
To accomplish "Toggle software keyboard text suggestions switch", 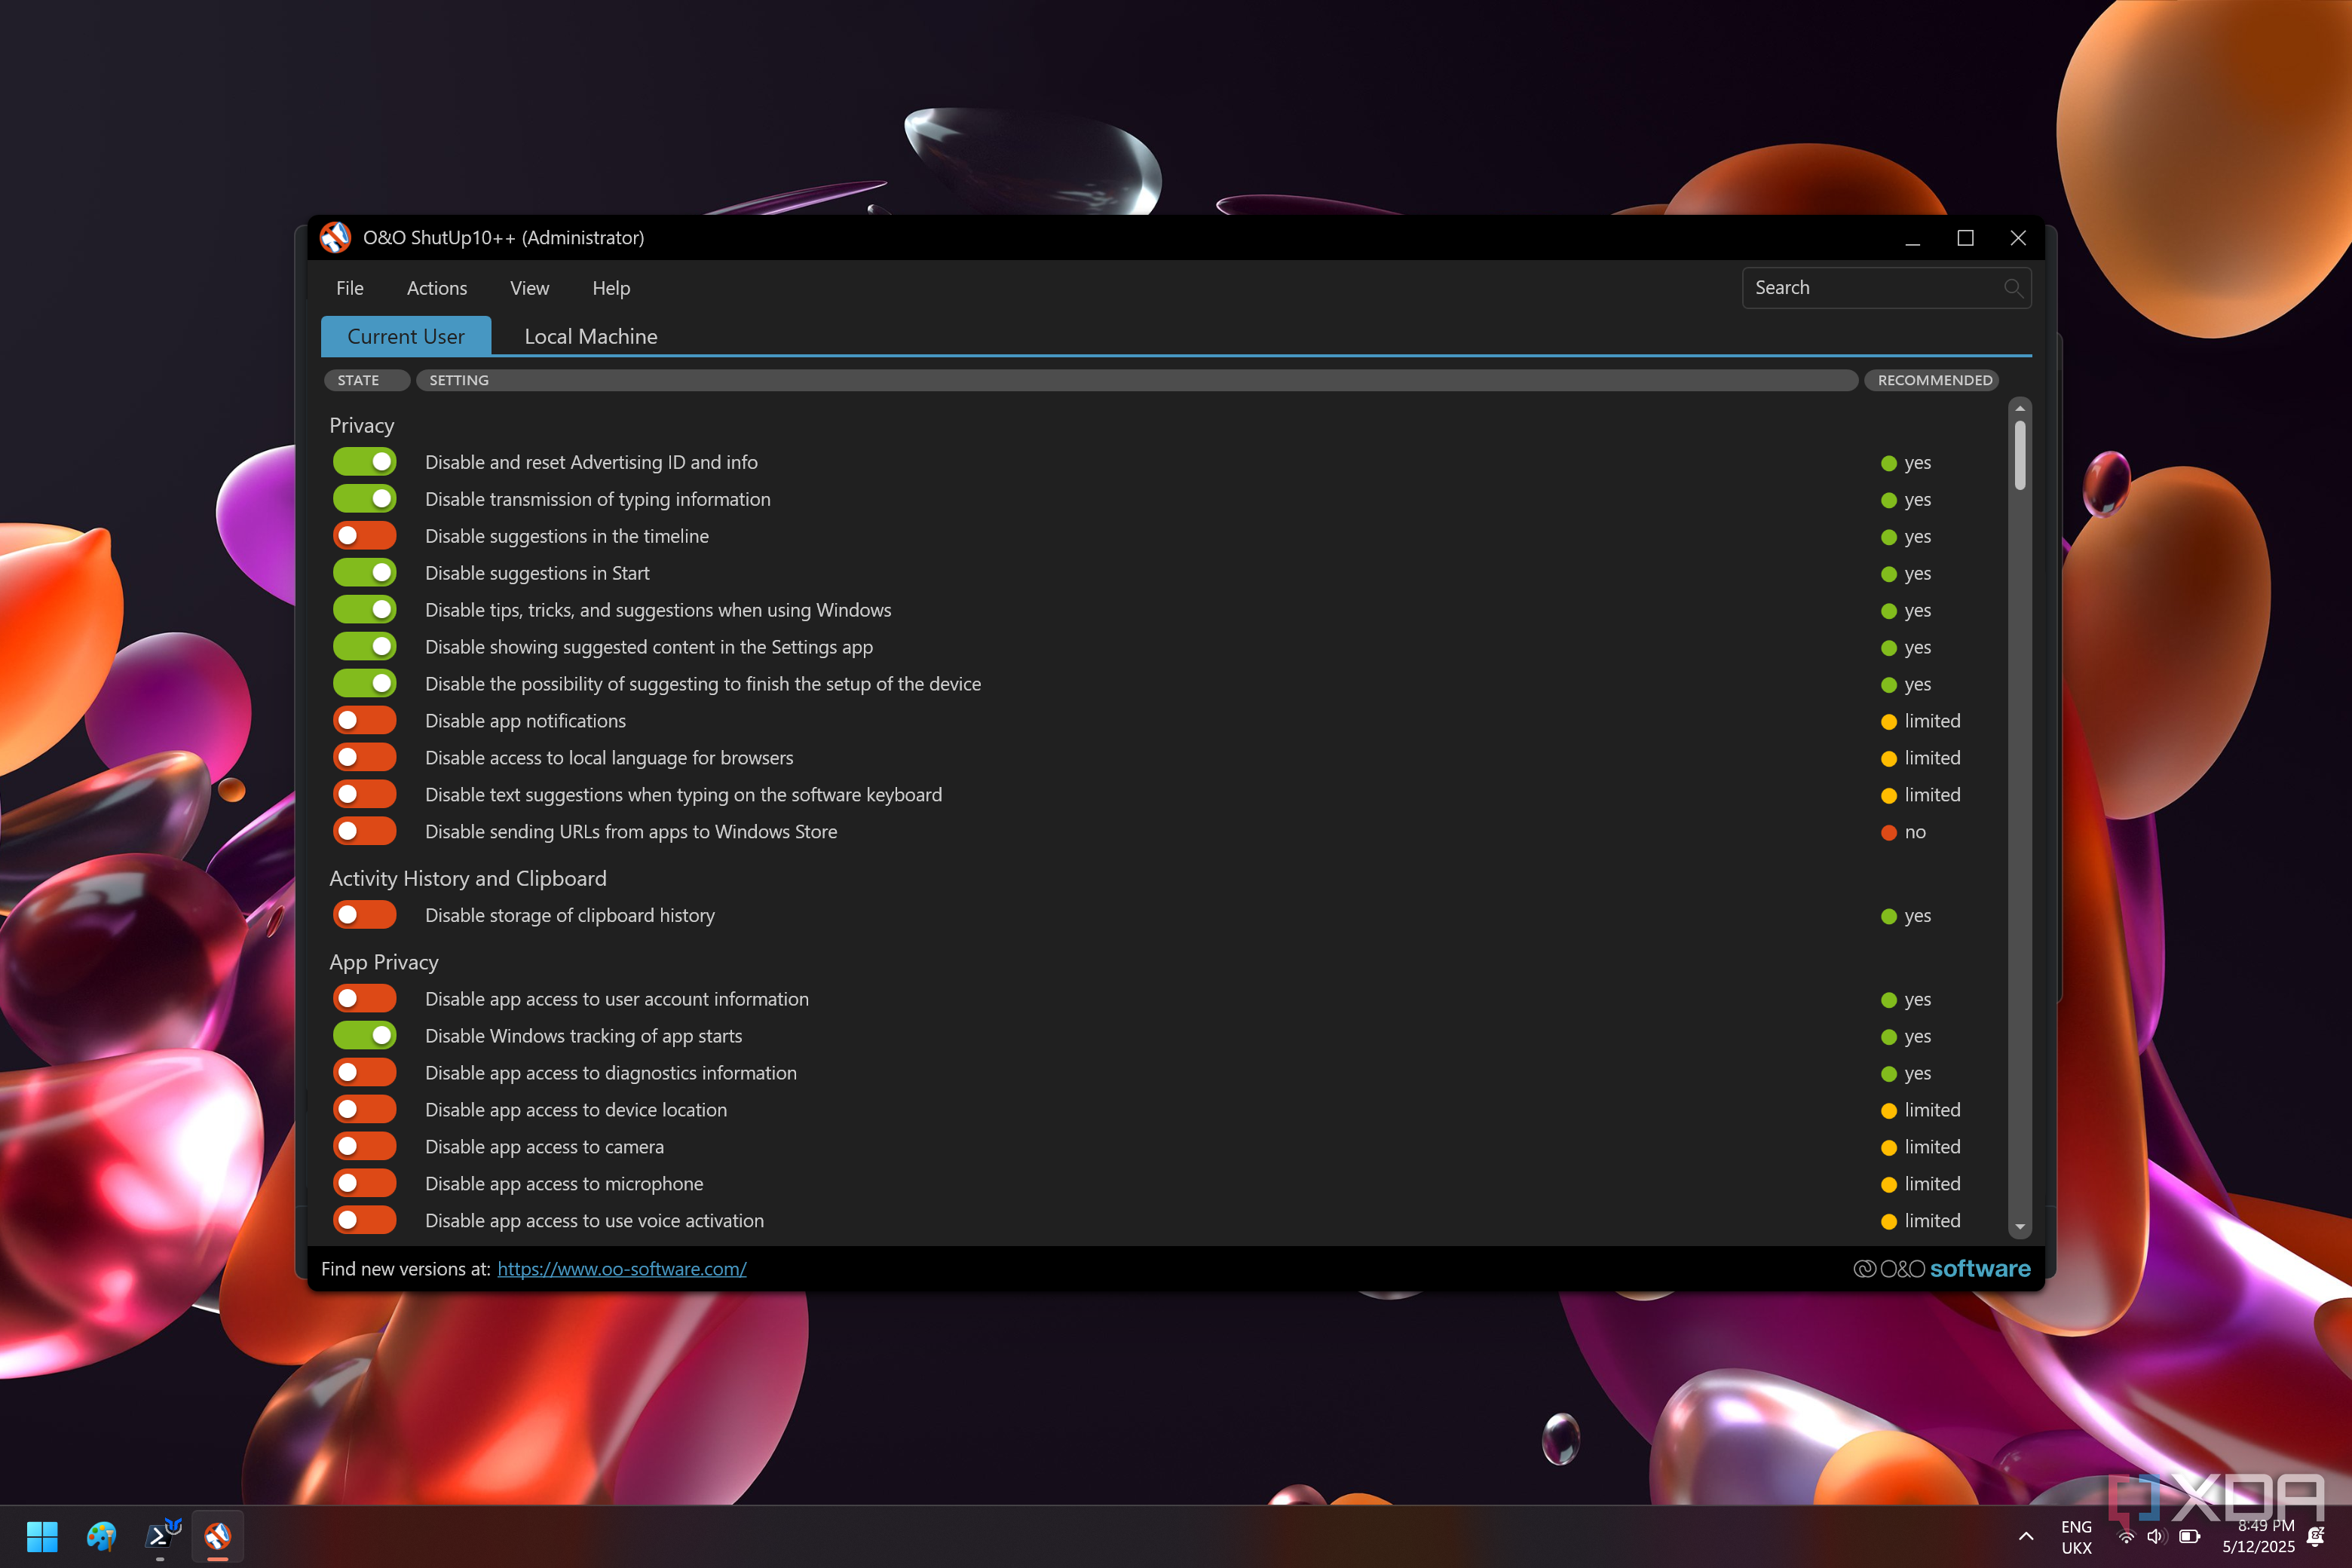I will 365,795.
